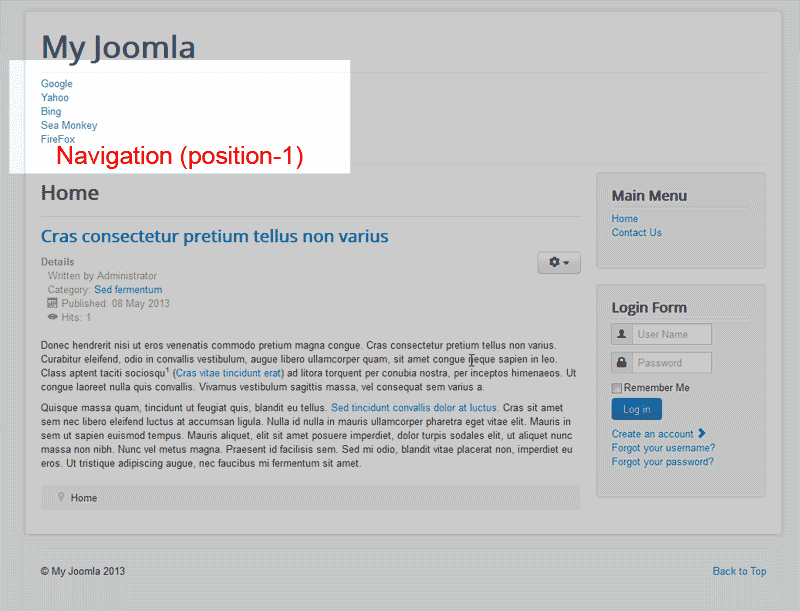This screenshot has width=800, height=611.
Task: Click the padlock icon beside Password field
Action: (x=621, y=362)
